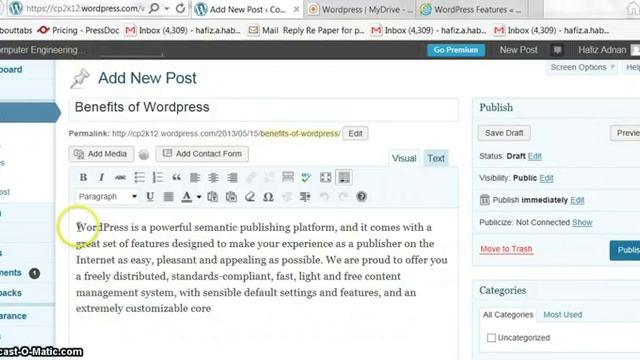Image resolution: width=640 pixels, height=360 pixels.
Task: Click the permalink Edit button
Action: coord(355,133)
